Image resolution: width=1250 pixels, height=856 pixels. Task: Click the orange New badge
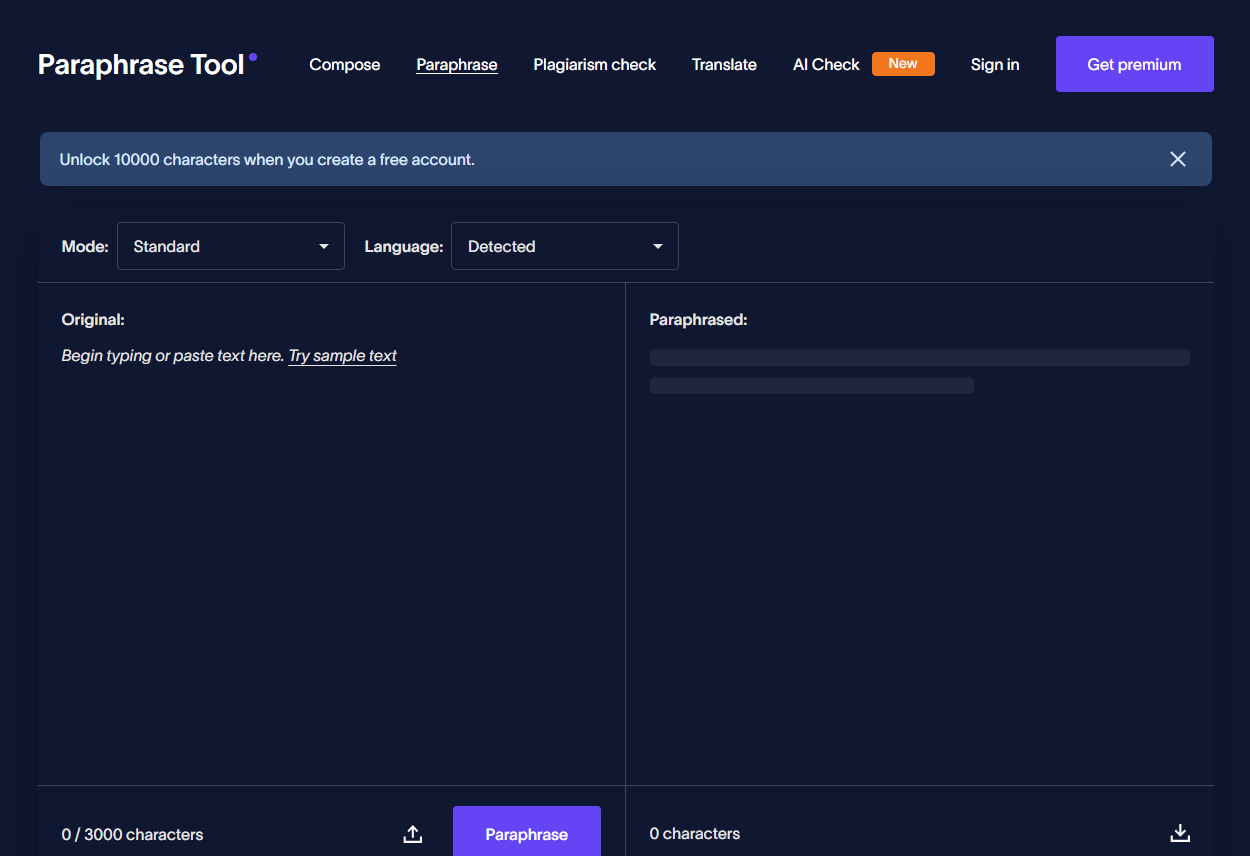point(903,64)
